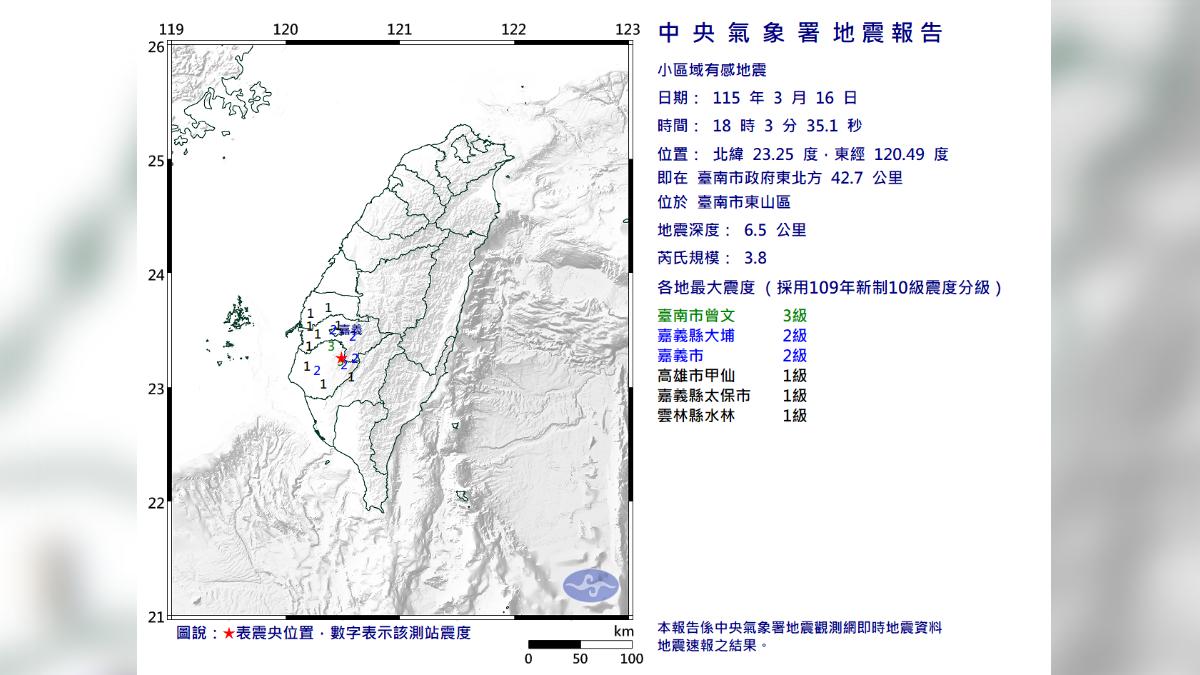
Task: Click the 嘉義 city label on the map
Action: click(351, 329)
